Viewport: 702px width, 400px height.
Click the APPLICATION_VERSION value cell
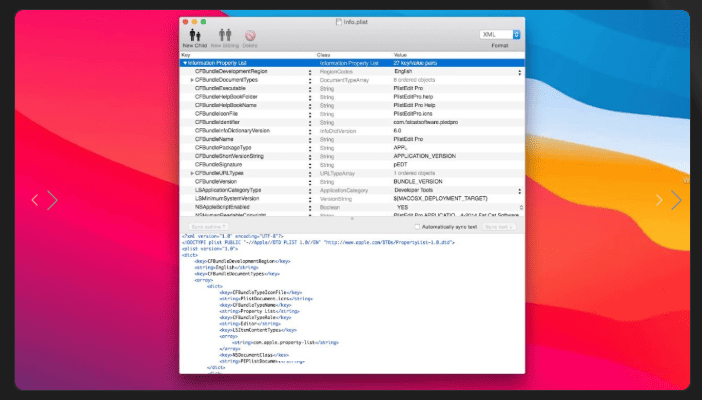[424, 156]
